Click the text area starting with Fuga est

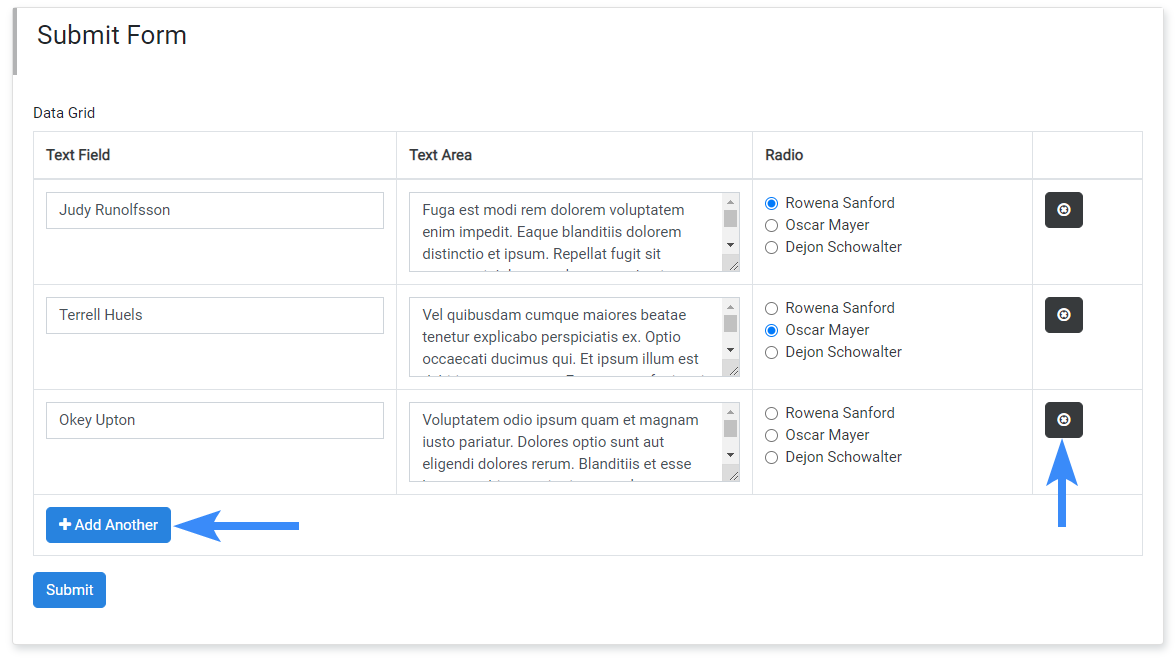[x=565, y=232]
